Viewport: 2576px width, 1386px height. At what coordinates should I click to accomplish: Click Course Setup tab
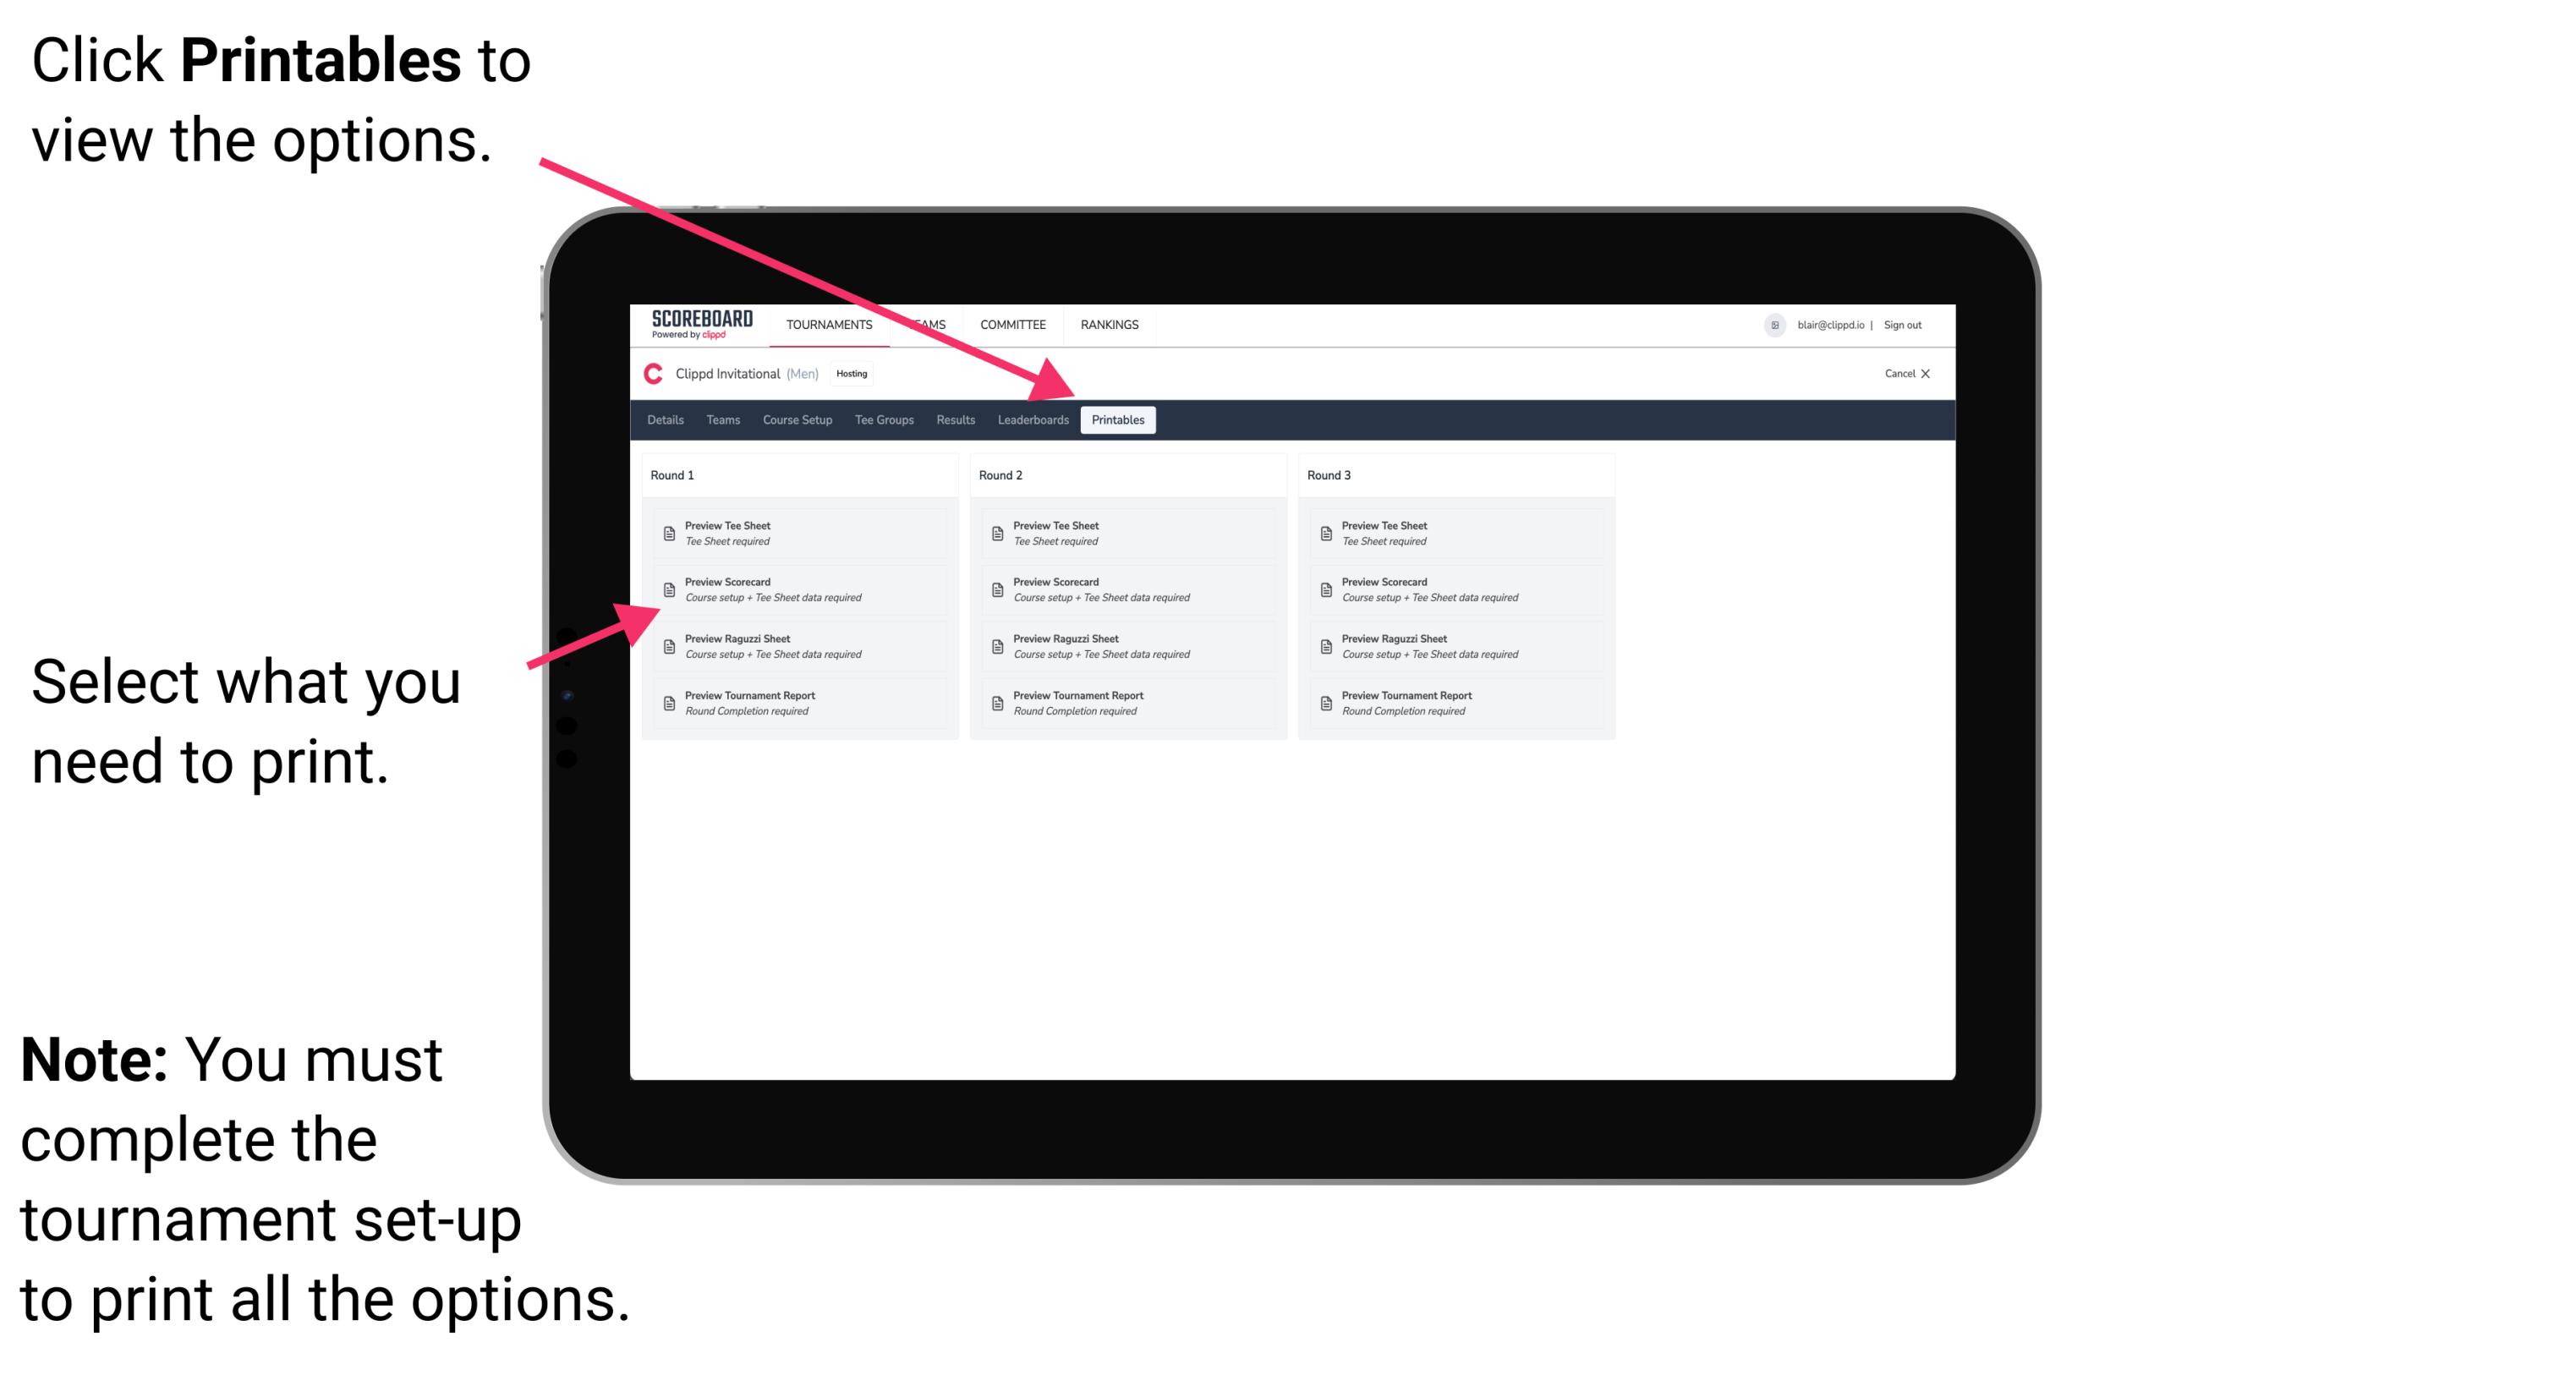pos(796,422)
